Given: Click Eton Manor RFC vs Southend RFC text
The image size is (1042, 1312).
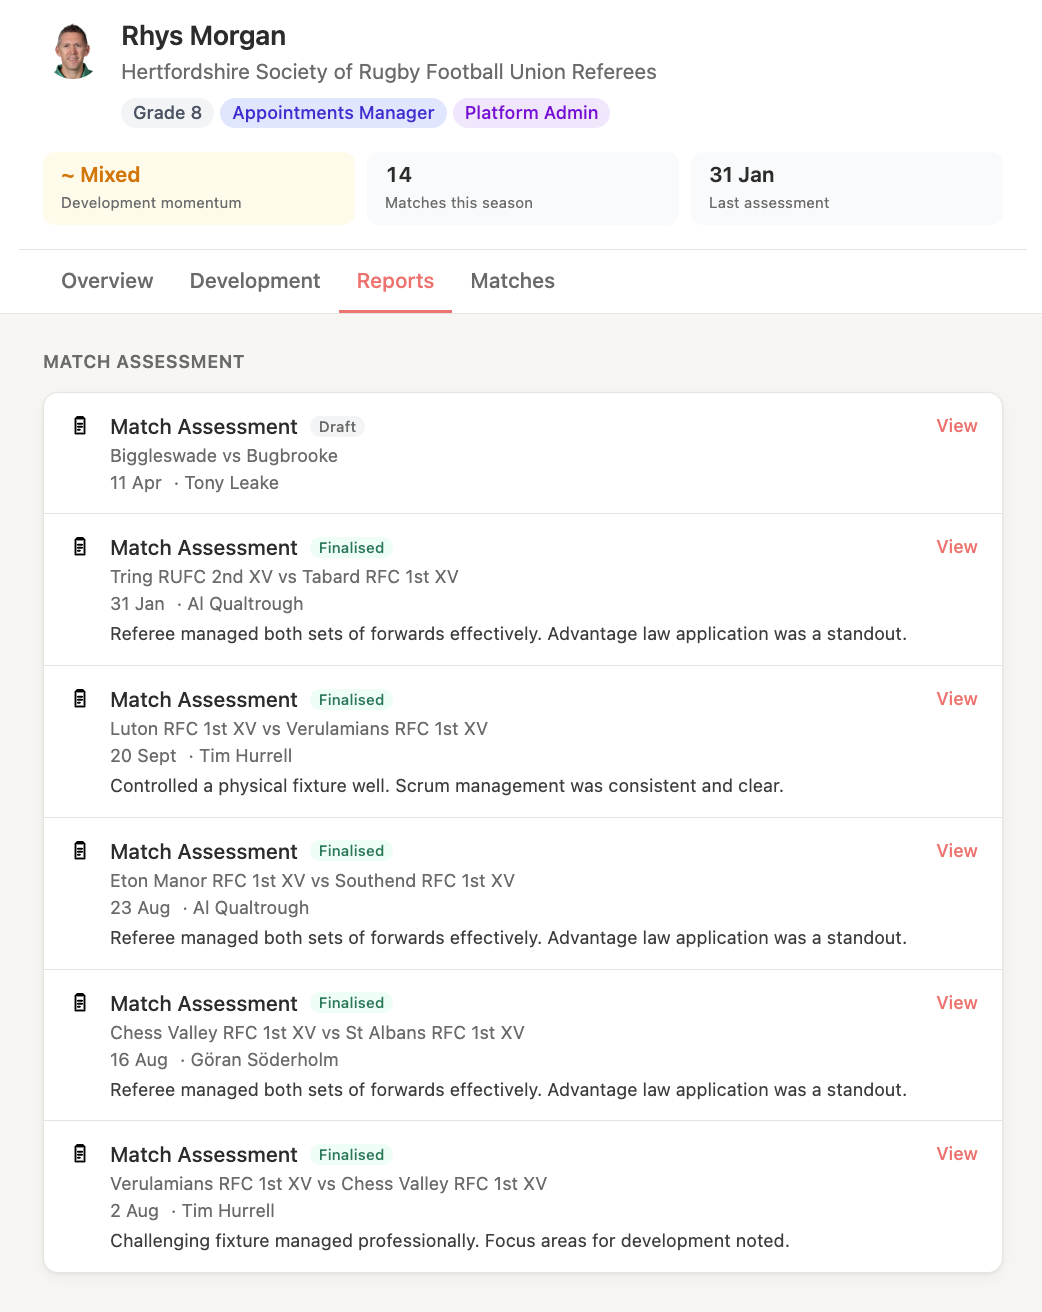Looking at the screenshot, I should pos(312,881).
